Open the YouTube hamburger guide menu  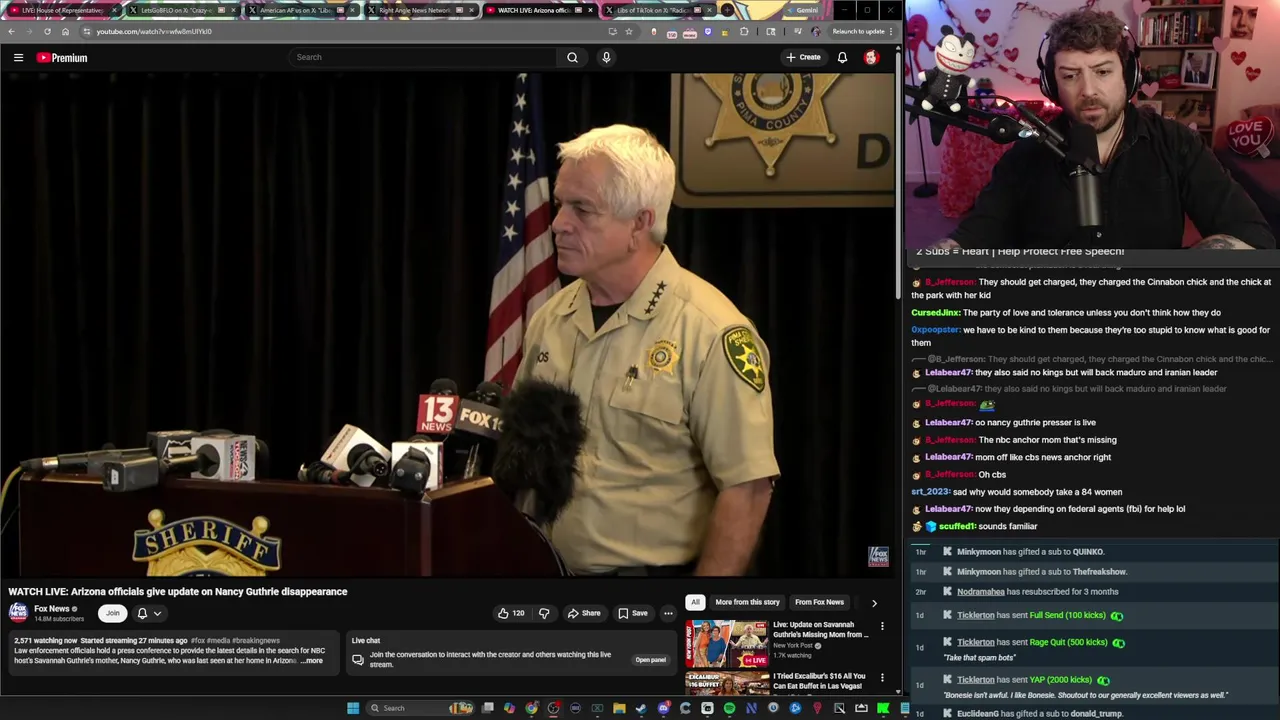coord(18,58)
